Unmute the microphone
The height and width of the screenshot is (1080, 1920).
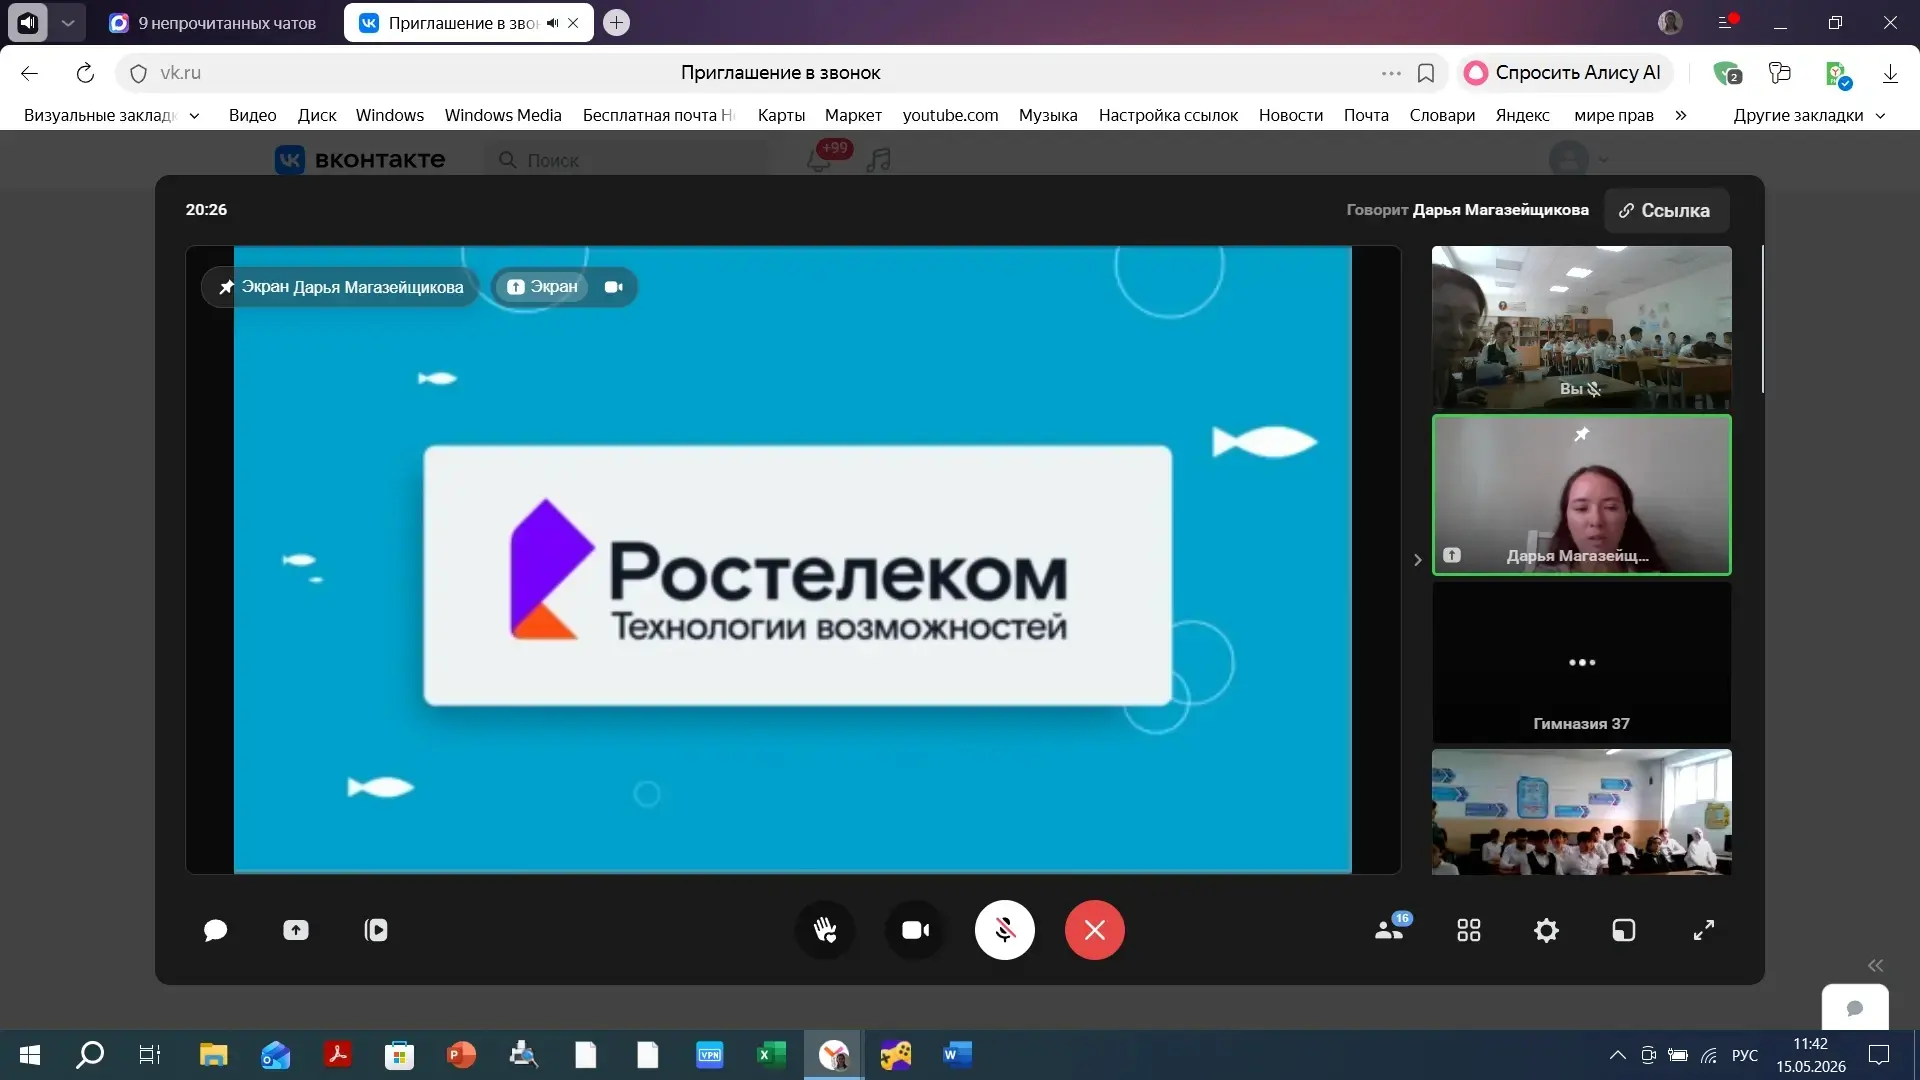coord(1005,930)
